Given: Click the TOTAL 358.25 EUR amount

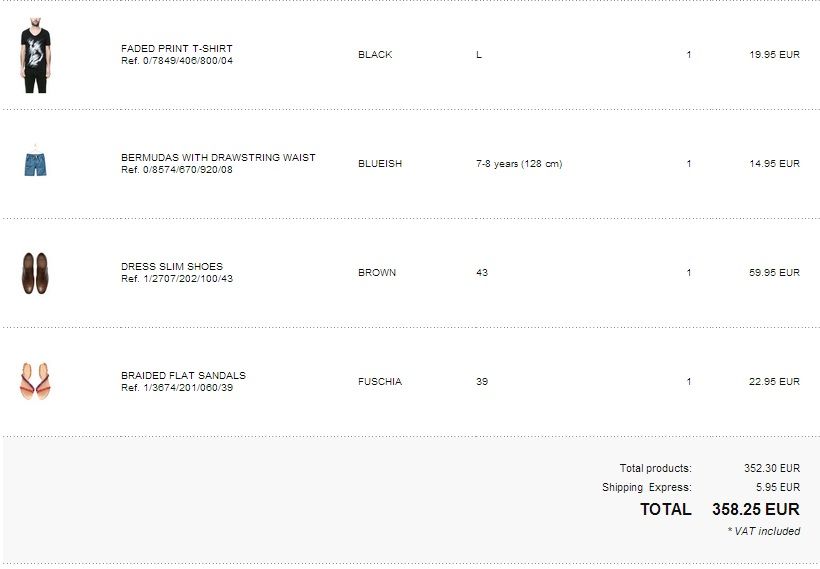Looking at the screenshot, I should tap(755, 509).
